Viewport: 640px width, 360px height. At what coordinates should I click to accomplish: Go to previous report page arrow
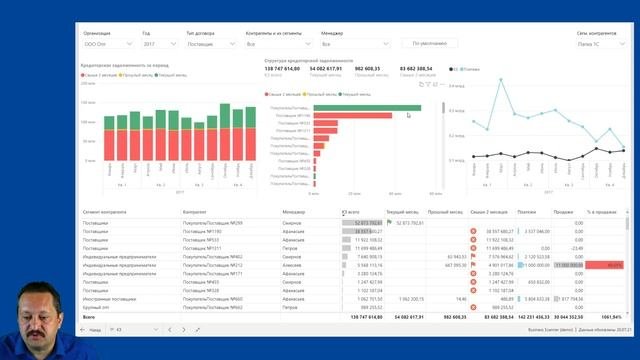170,330
